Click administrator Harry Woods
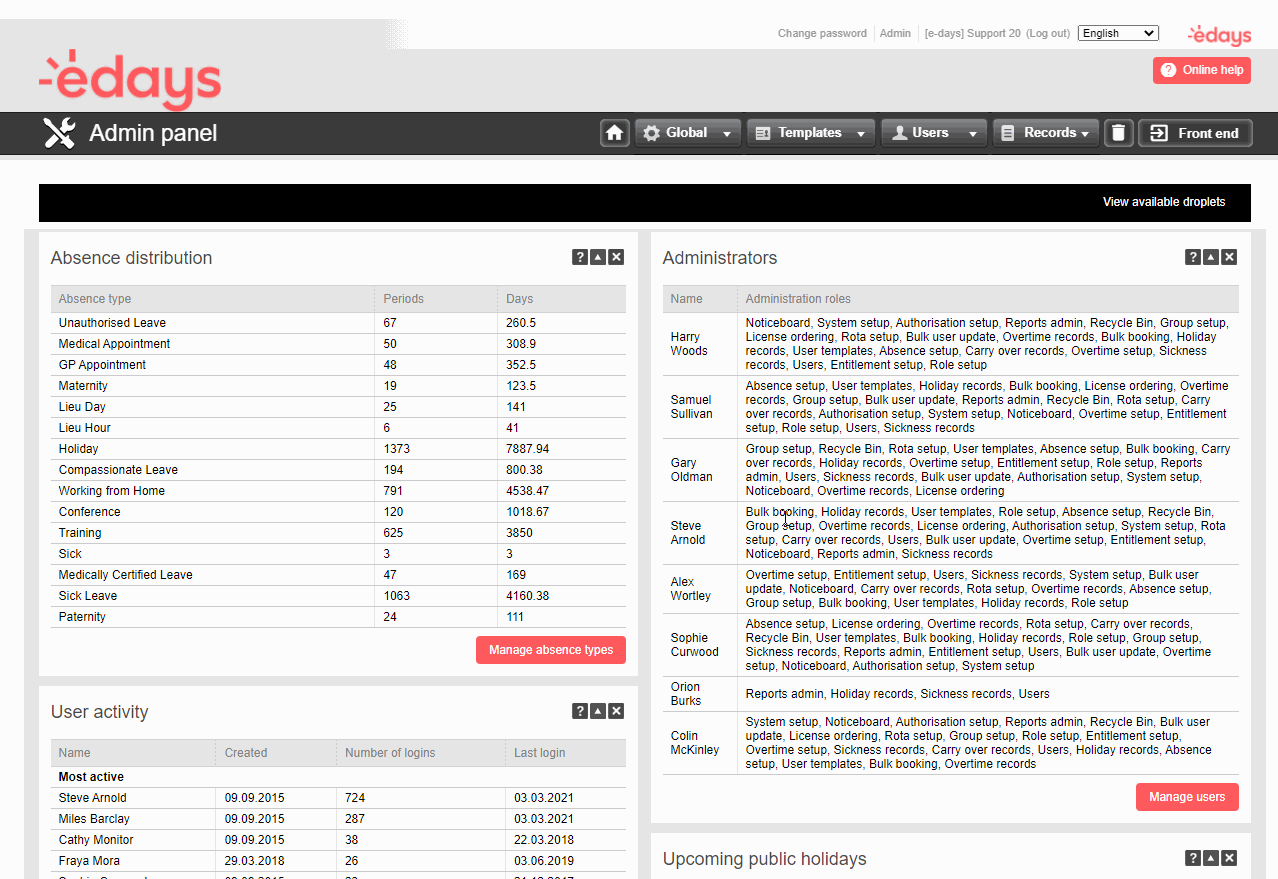The height and width of the screenshot is (879, 1278). tap(689, 344)
